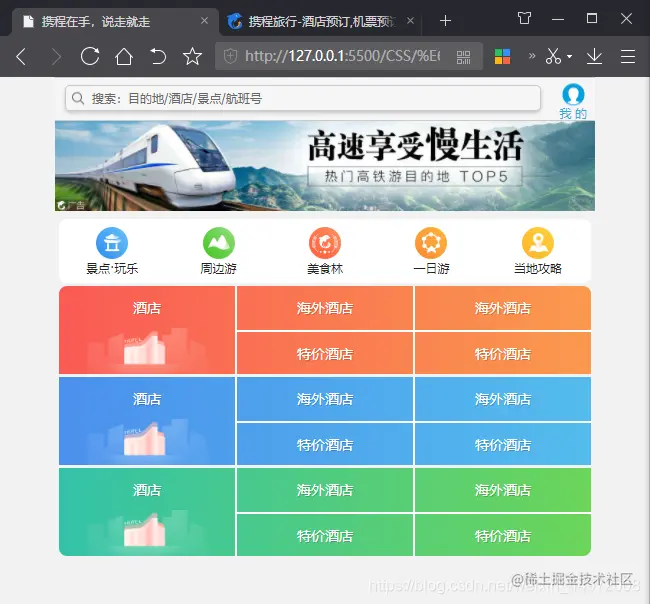Click the browser forward arrow
Screen dimensions: 650x604
click(56, 56)
